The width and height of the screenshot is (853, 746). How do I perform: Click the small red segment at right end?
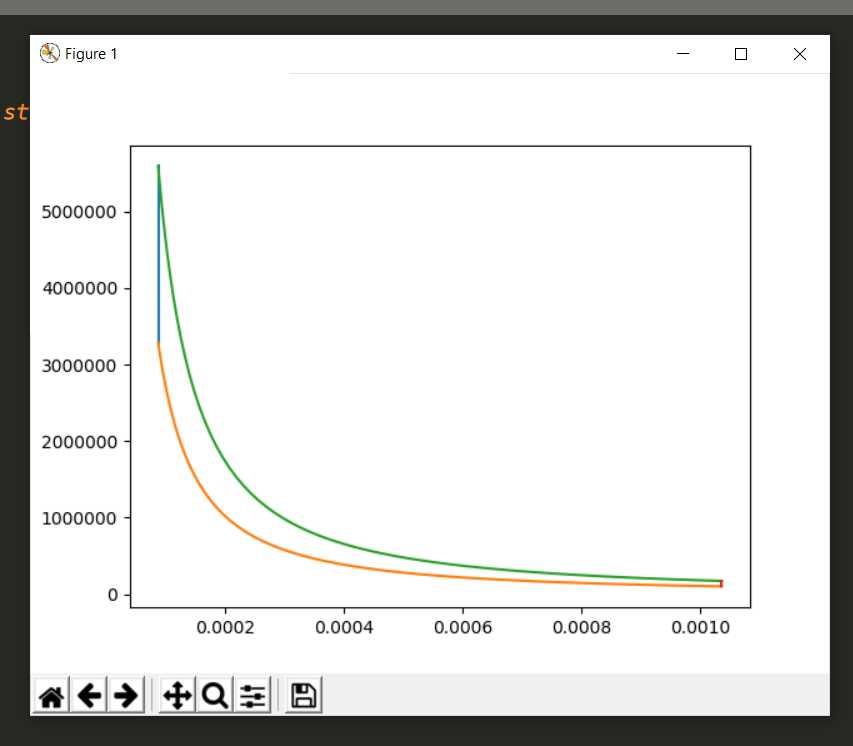(721, 584)
